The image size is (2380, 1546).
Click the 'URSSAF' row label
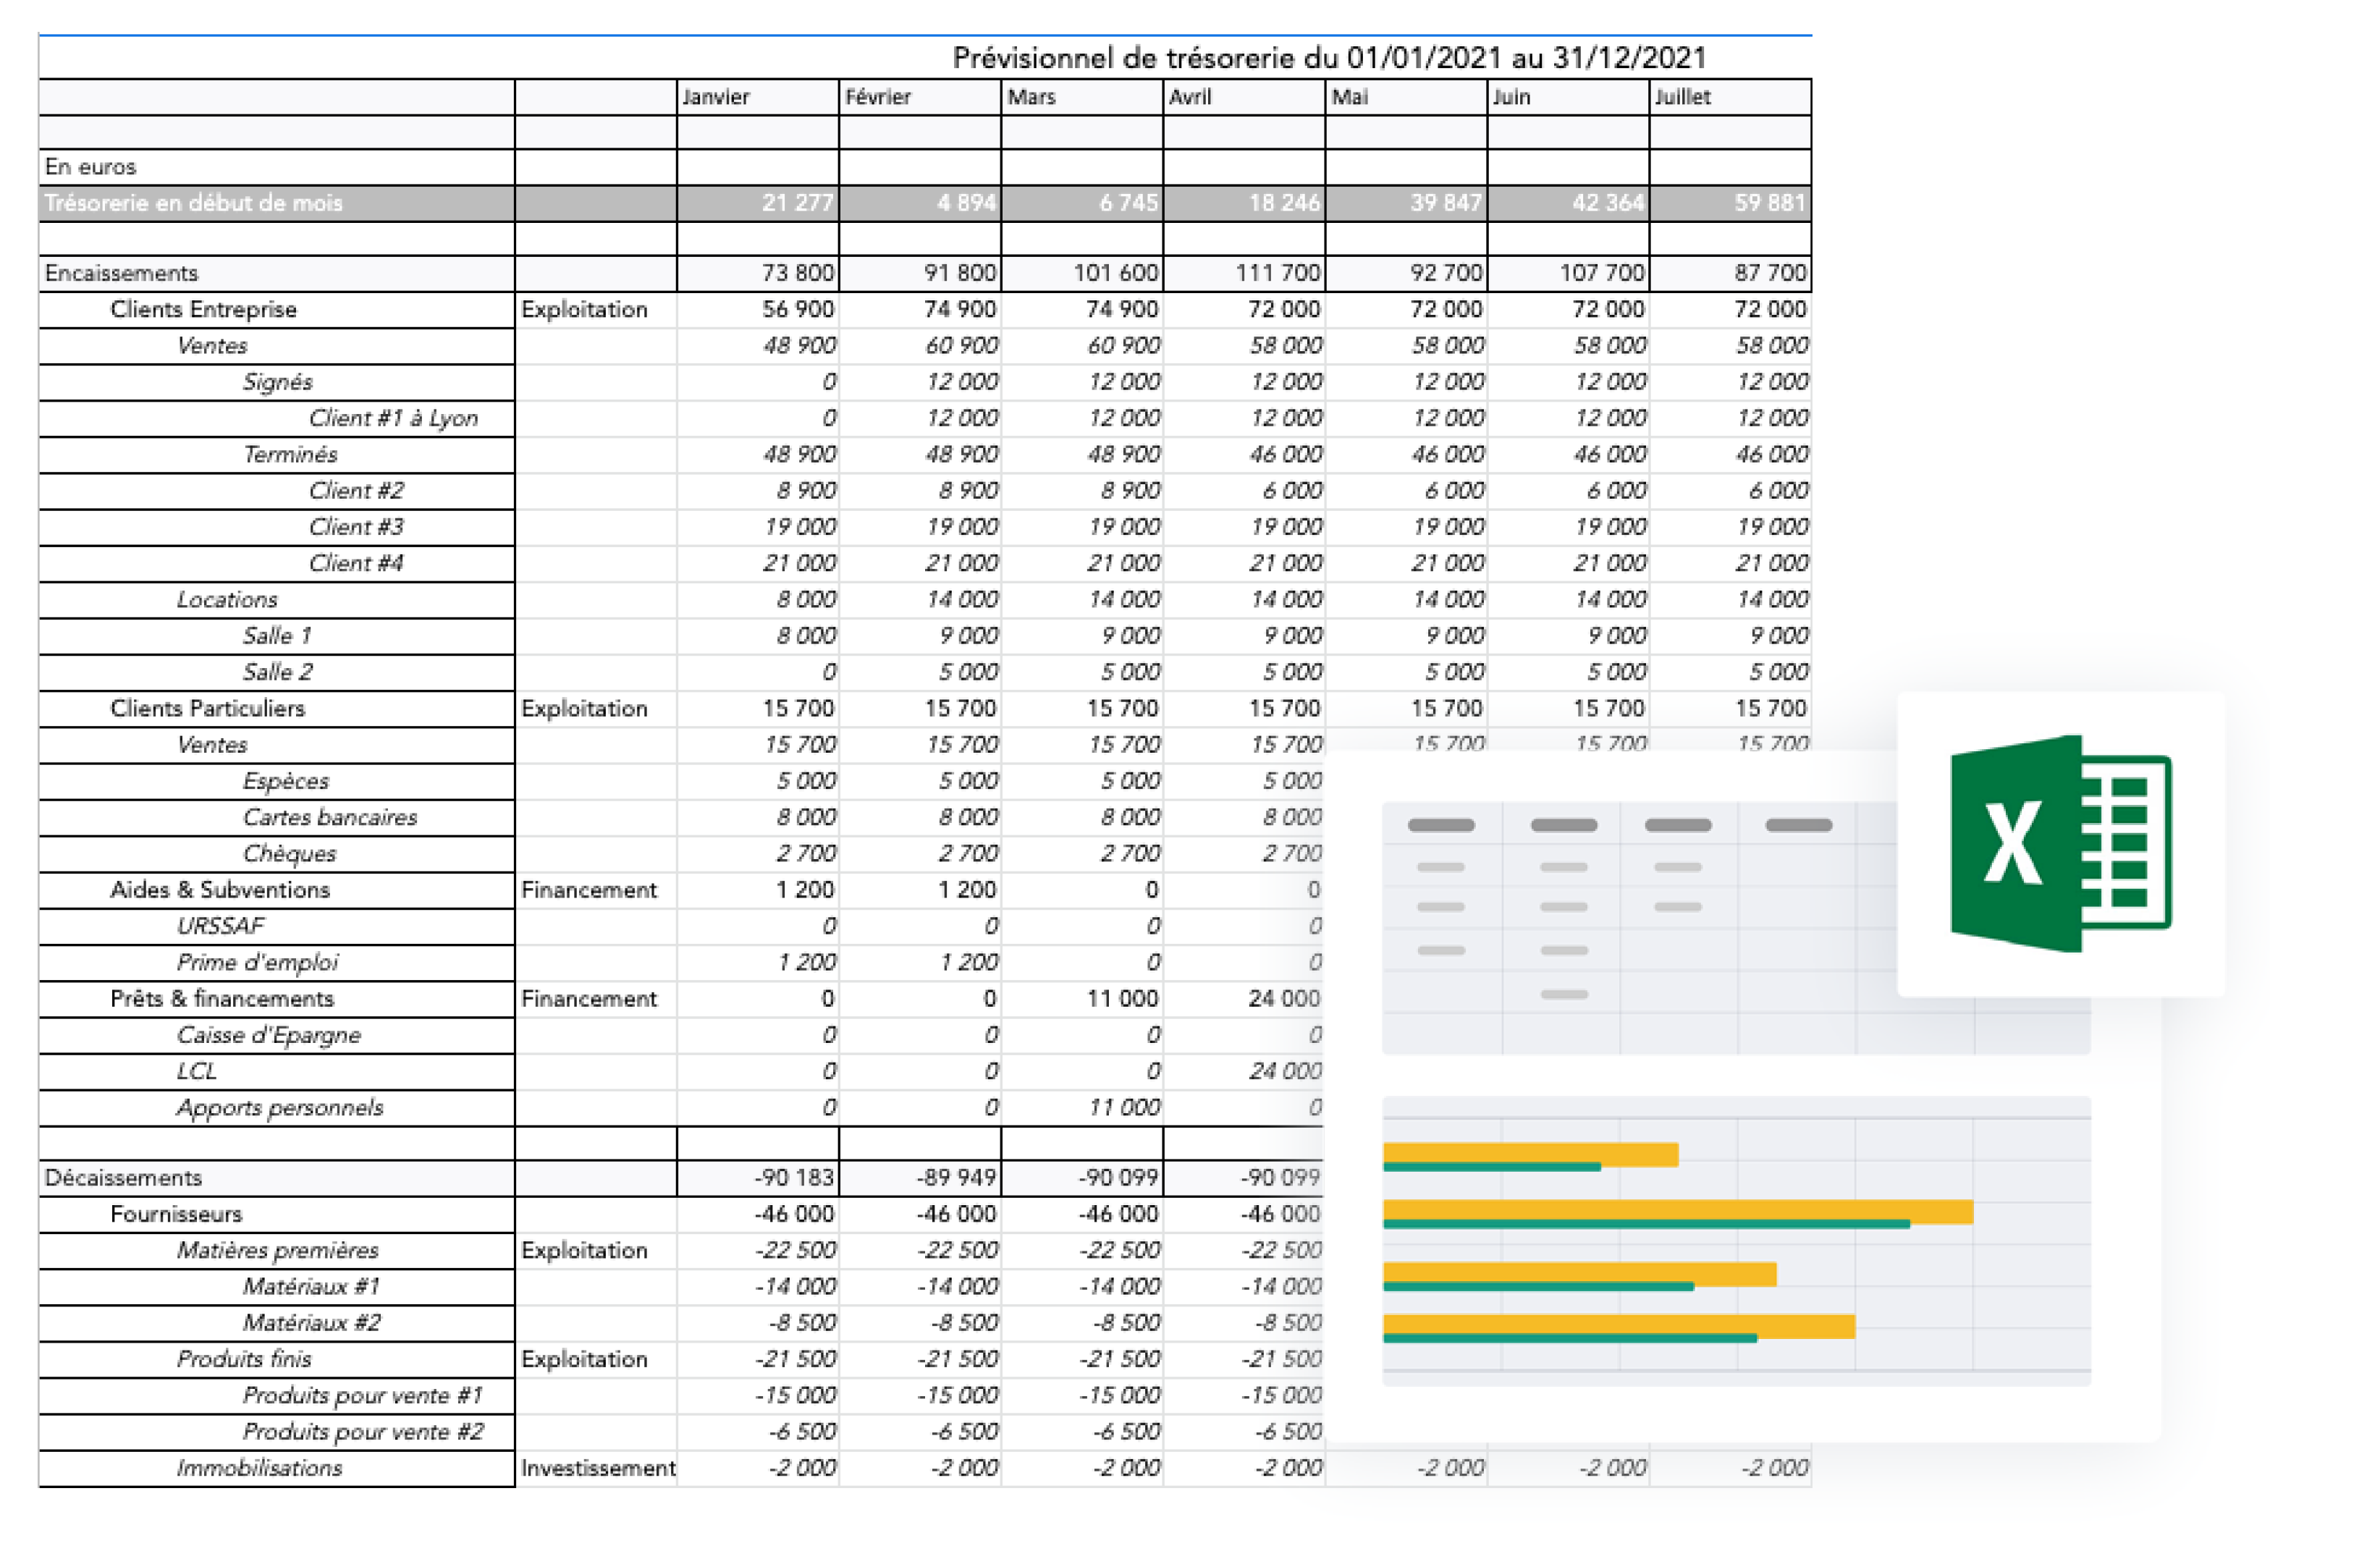[277, 927]
